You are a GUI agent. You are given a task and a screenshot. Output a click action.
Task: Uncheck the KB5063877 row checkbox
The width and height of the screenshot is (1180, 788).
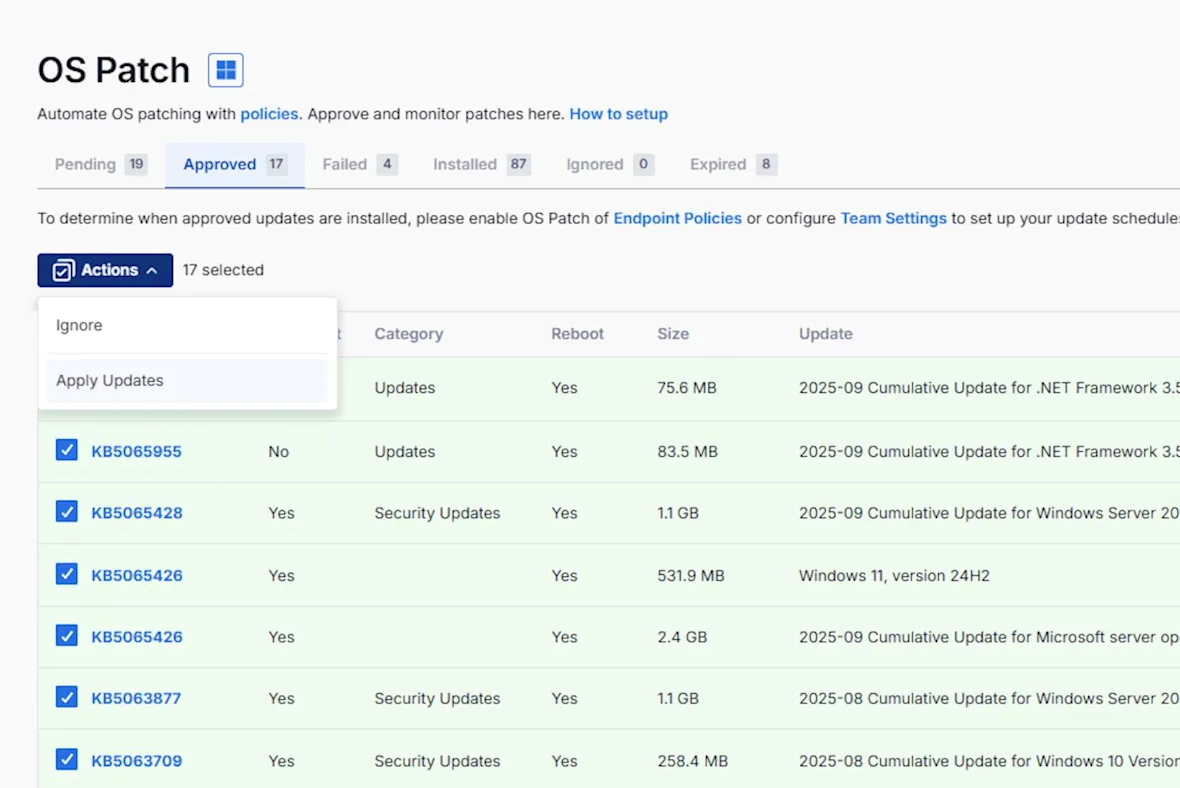click(66, 697)
